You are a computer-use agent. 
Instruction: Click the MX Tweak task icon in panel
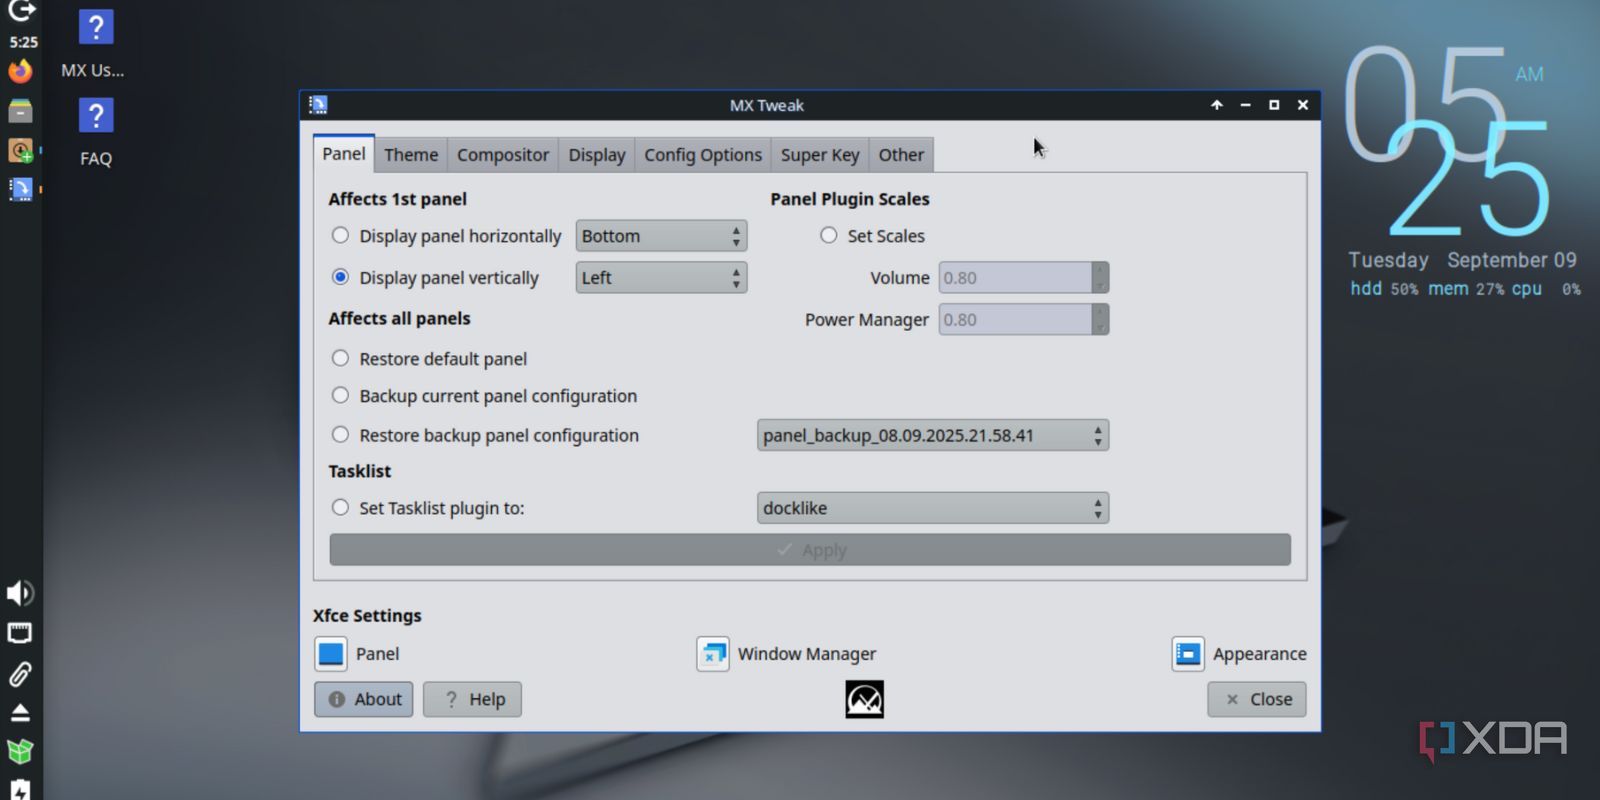tap(20, 189)
